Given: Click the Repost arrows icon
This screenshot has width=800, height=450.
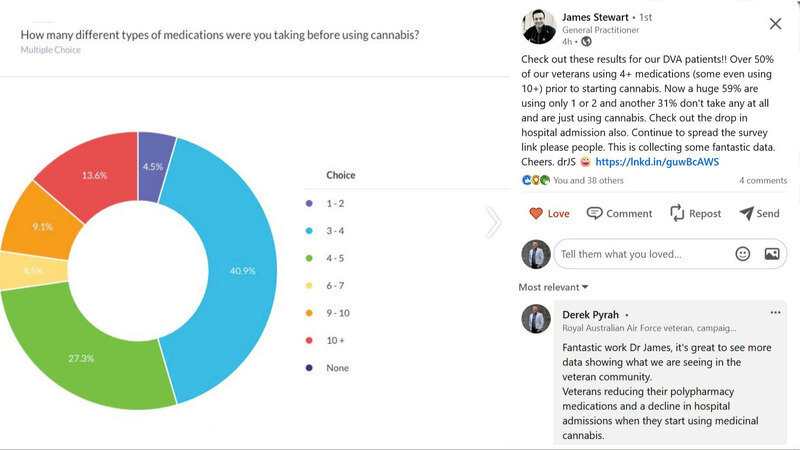Looking at the screenshot, I should point(677,213).
